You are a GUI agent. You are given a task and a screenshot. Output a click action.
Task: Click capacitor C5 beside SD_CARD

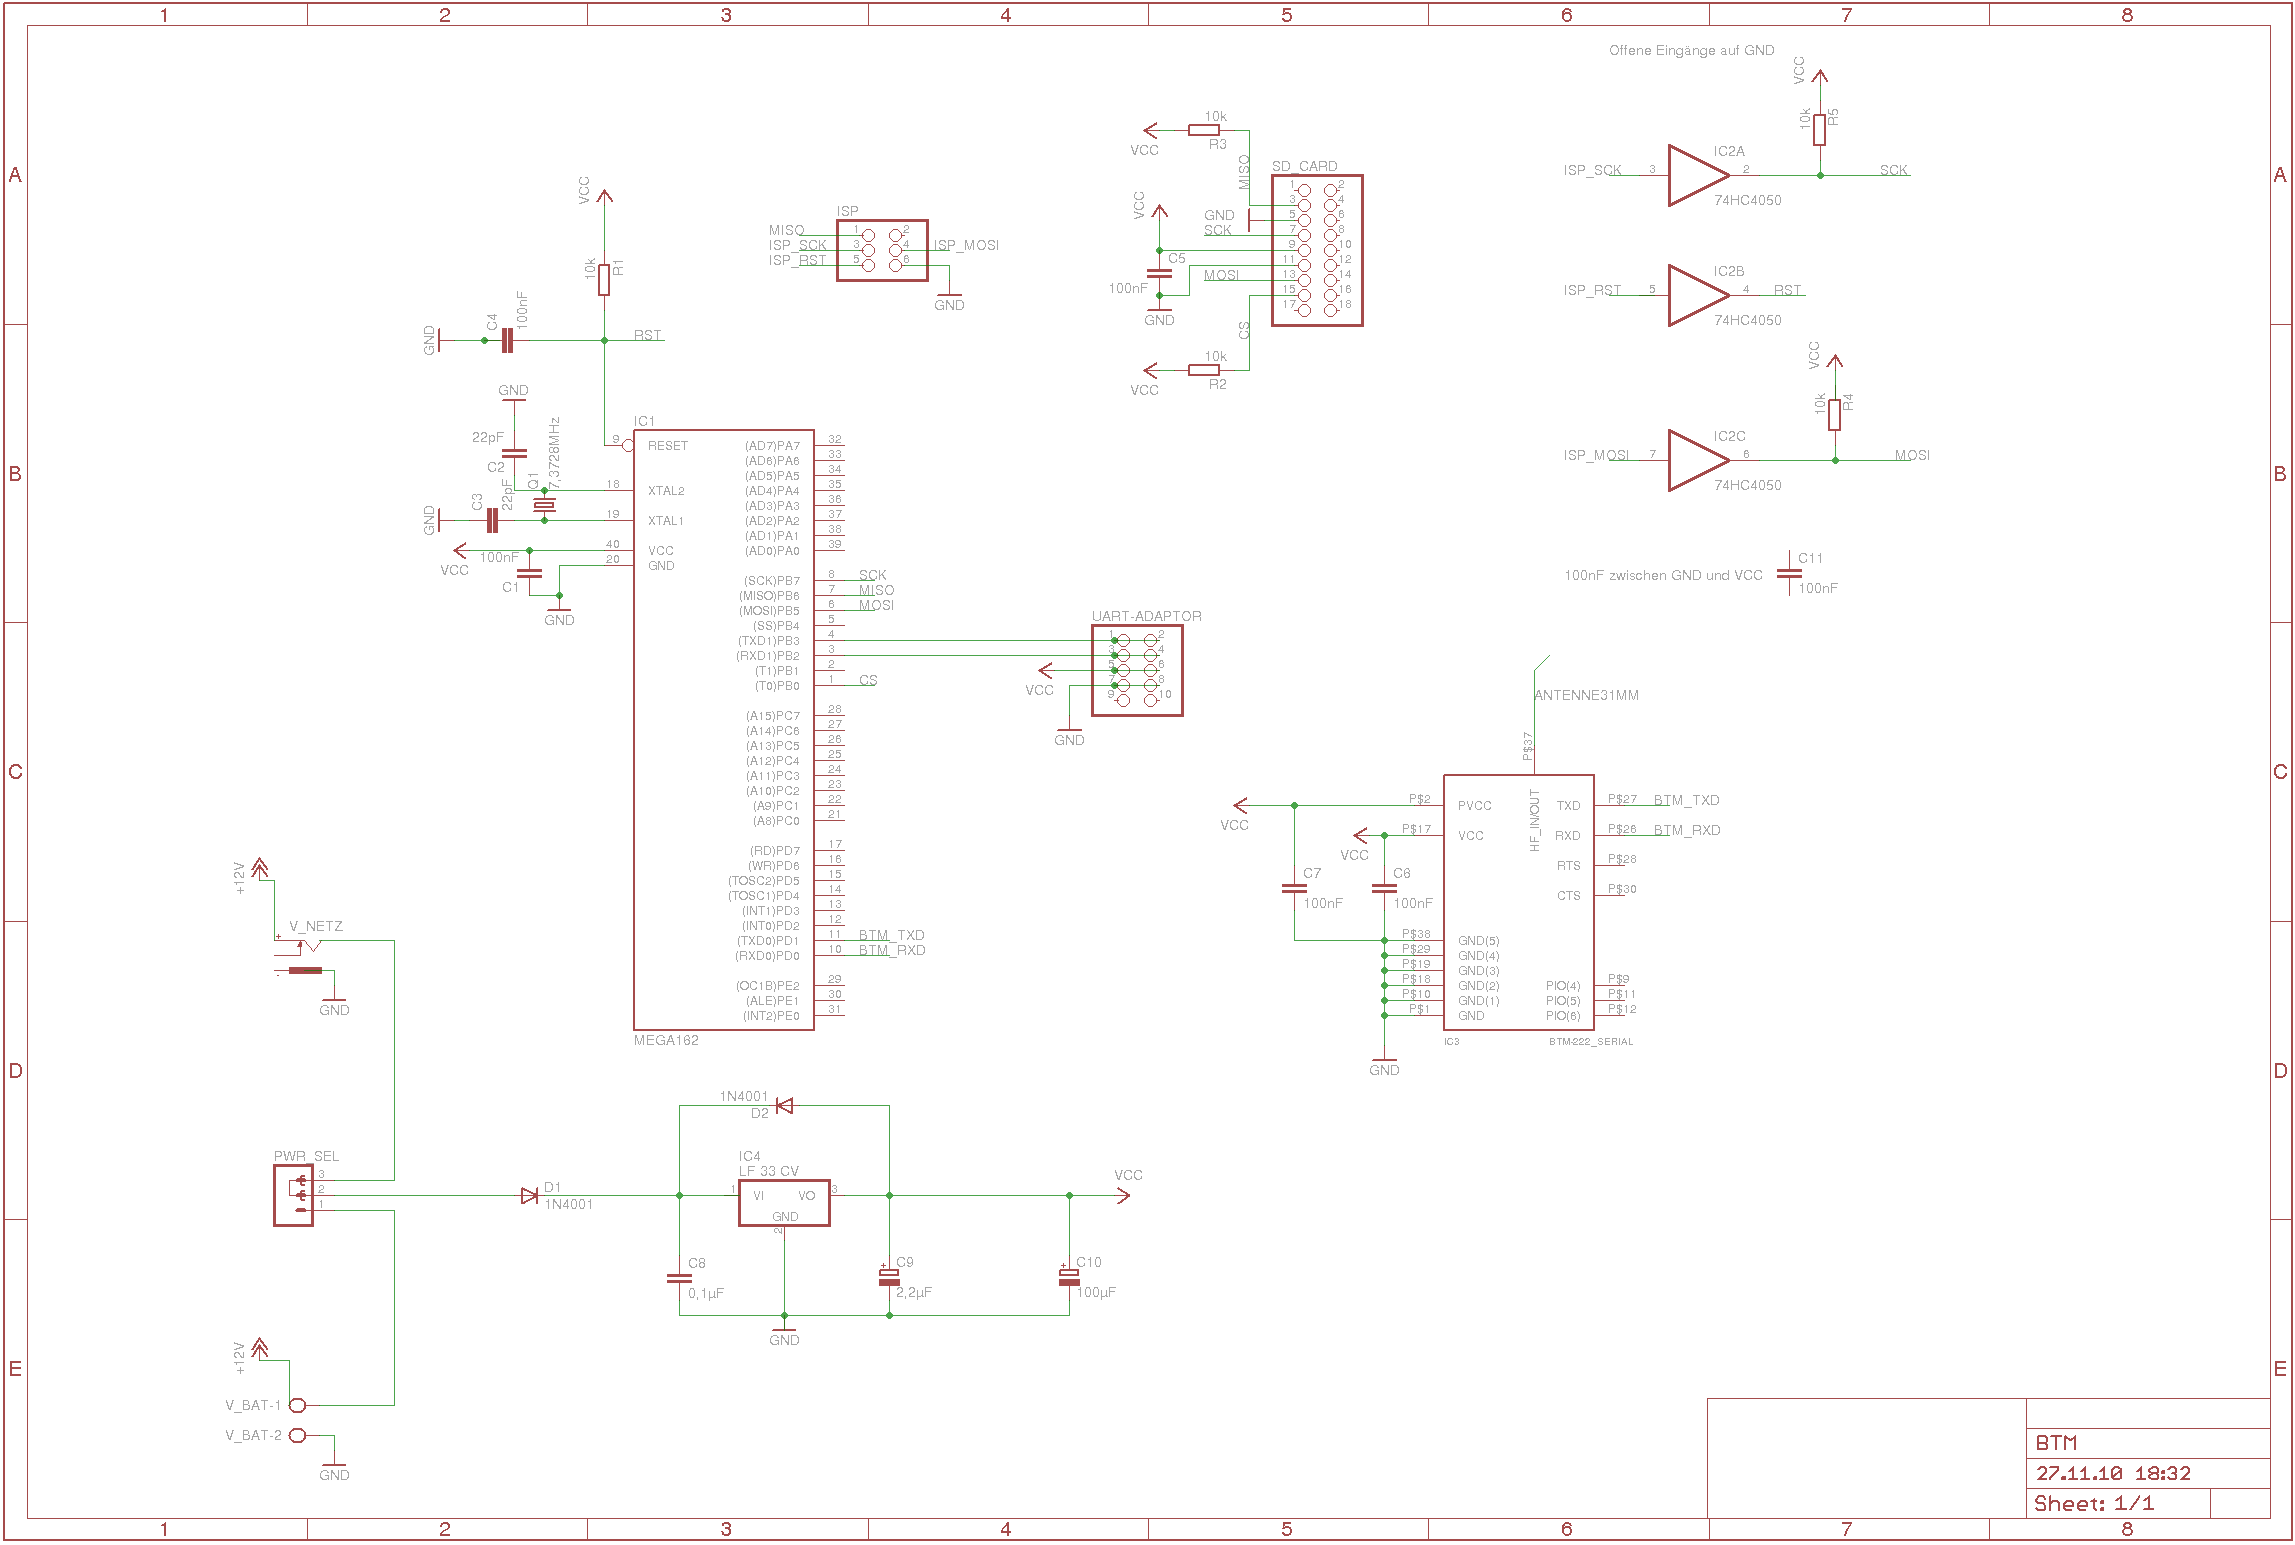[x=1159, y=273]
